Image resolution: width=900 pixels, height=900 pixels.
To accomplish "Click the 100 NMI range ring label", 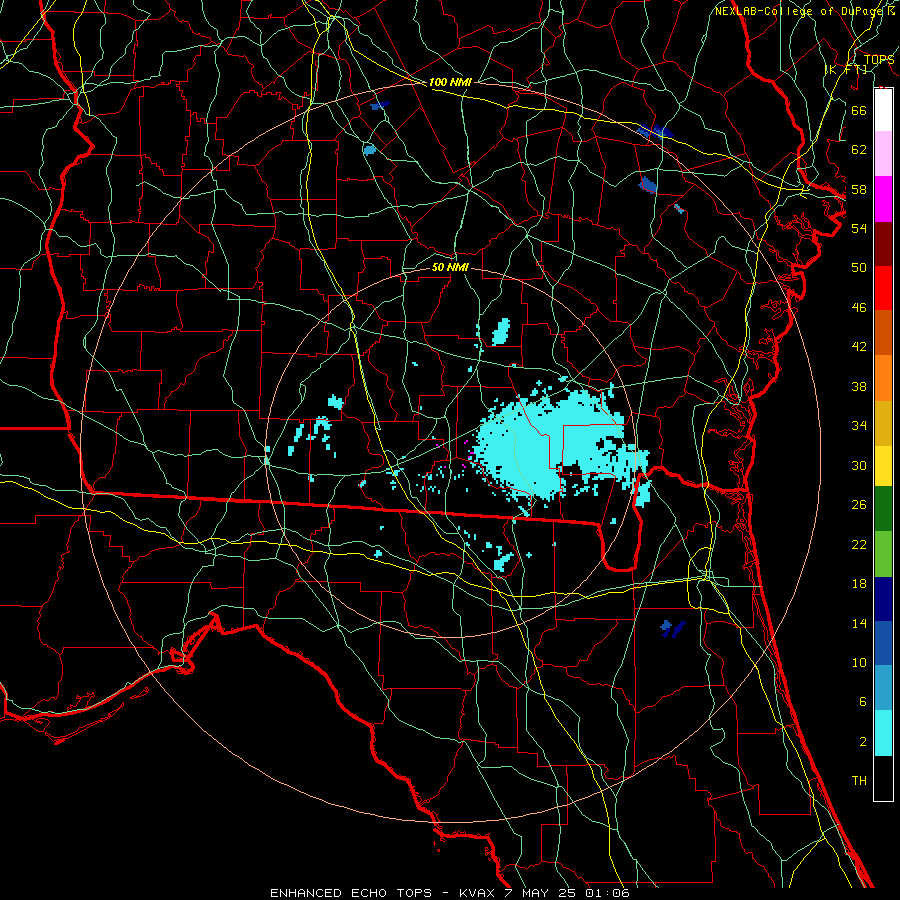I will (x=450, y=82).
